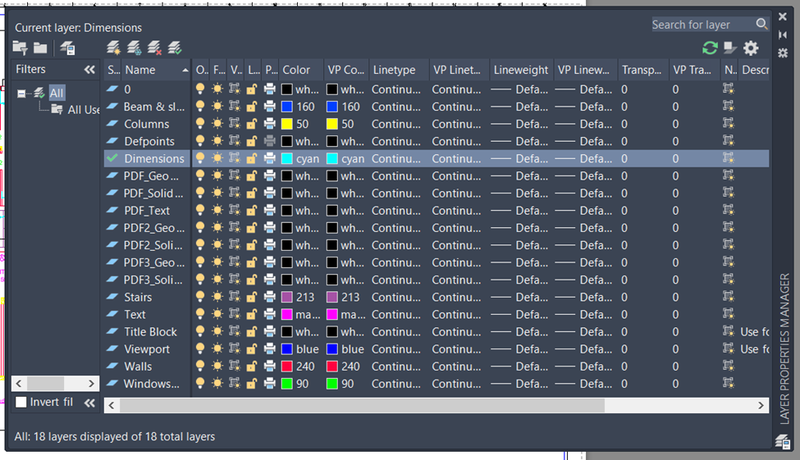Change Columns yellow color swatch

287,124
